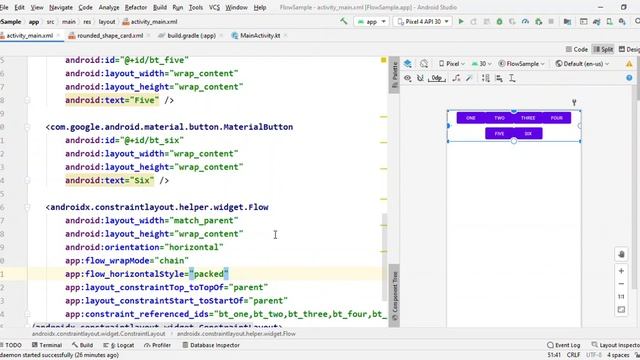Switch editor to Split view mode
The width and height of the screenshot is (640, 360).
(603, 49)
